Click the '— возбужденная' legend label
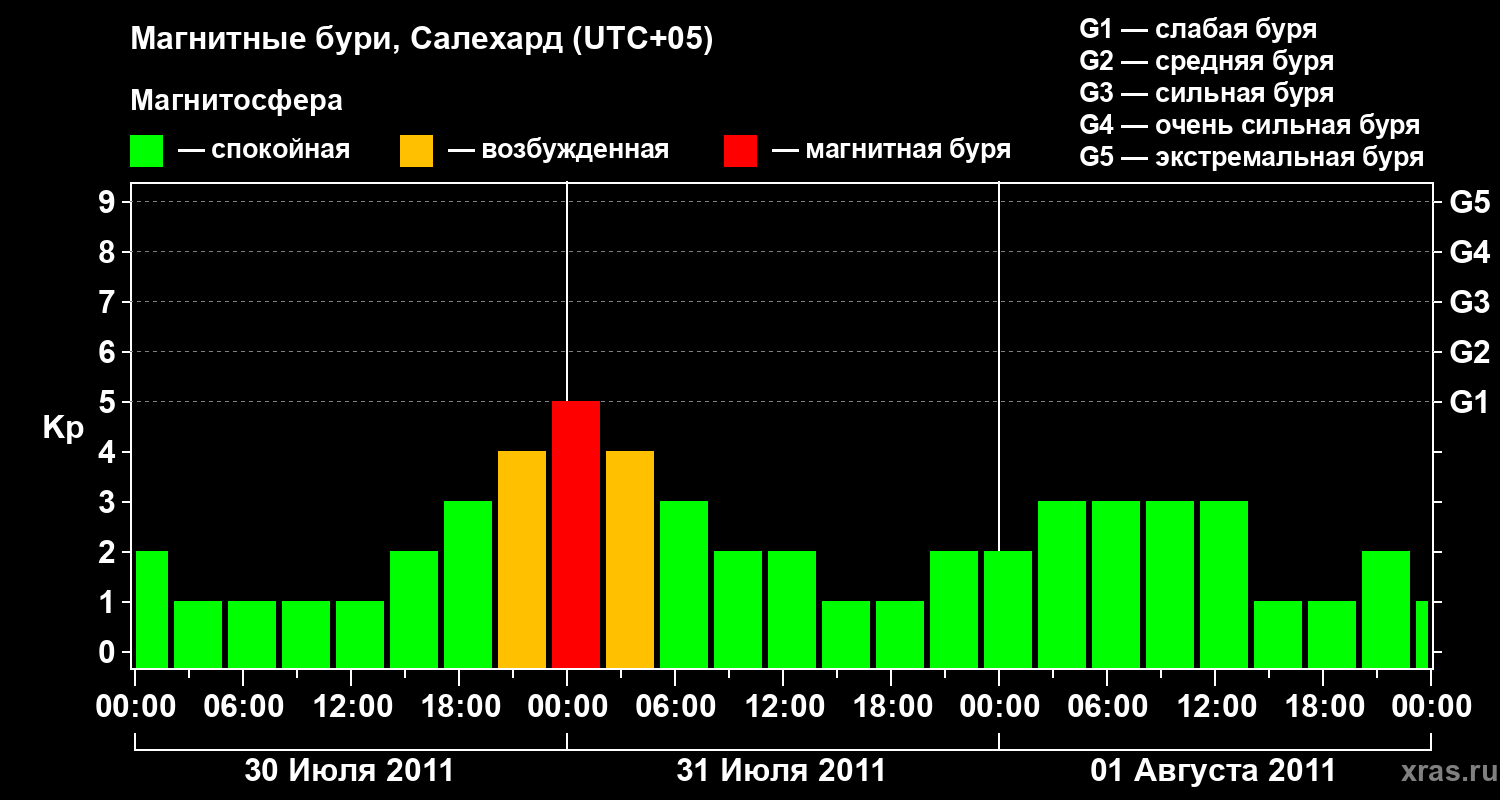The width and height of the screenshot is (1500, 800). [x=558, y=150]
